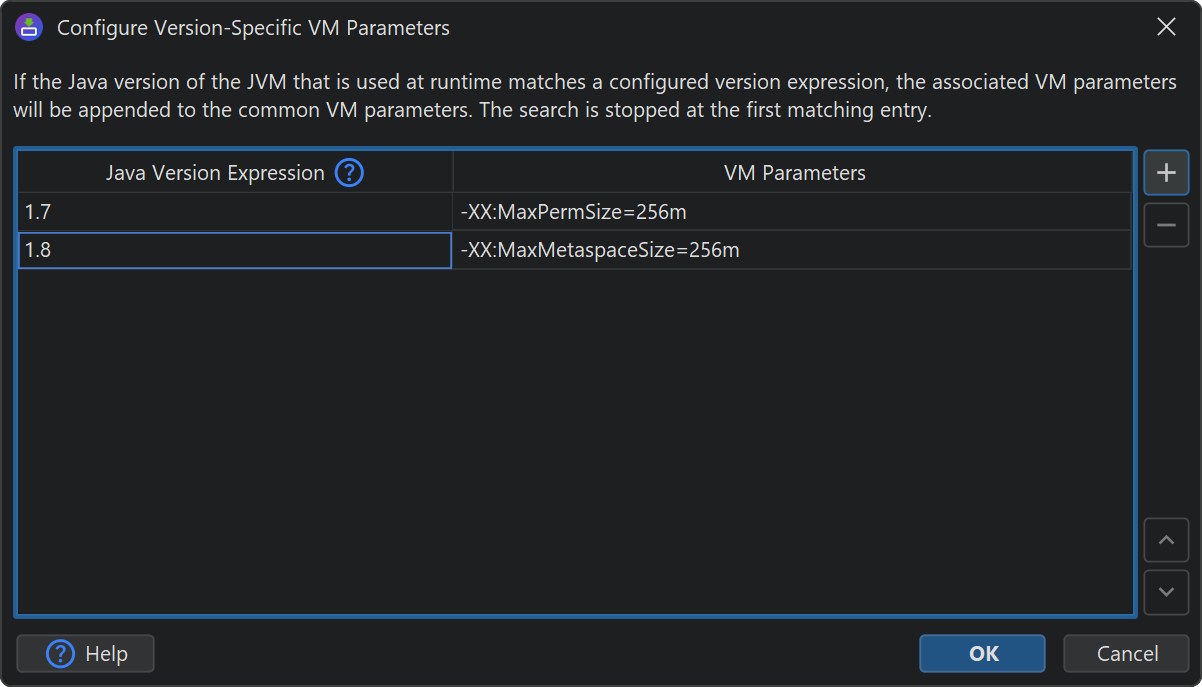
Task: Add a new version entry with plus button
Action: click(1165, 173)
